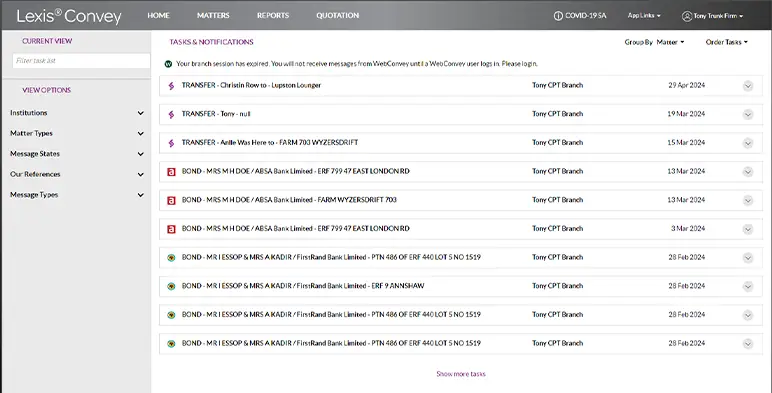Click the Lexis Convey logo
Screen dimensions: 772x393
coord(69,16)
